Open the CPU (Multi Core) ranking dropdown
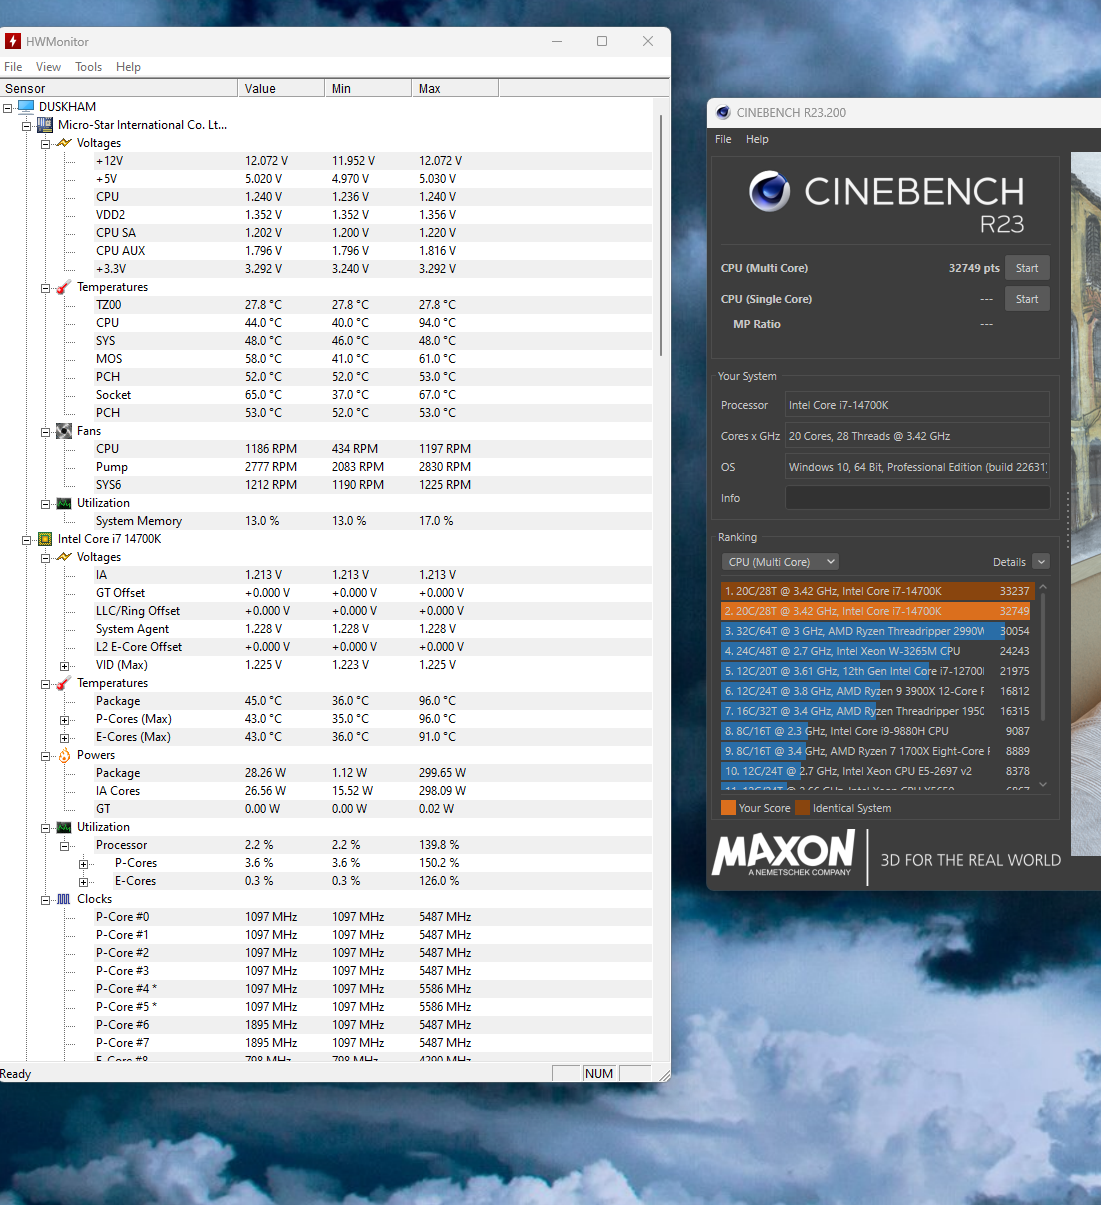 pos(781,562)
